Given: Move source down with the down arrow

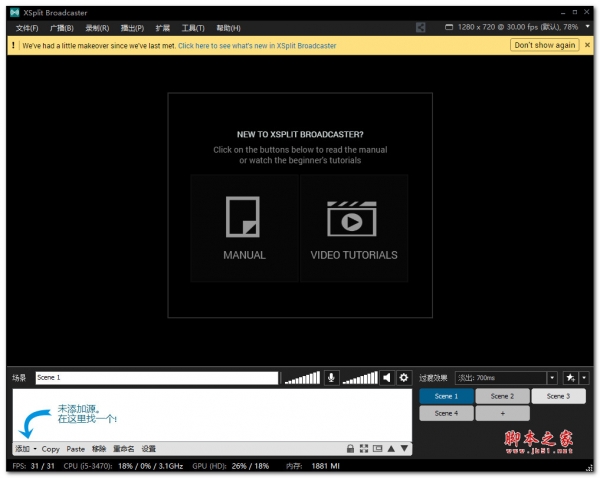Looking at the screenshot, I should pyautogui.click(x=404, y=449).
